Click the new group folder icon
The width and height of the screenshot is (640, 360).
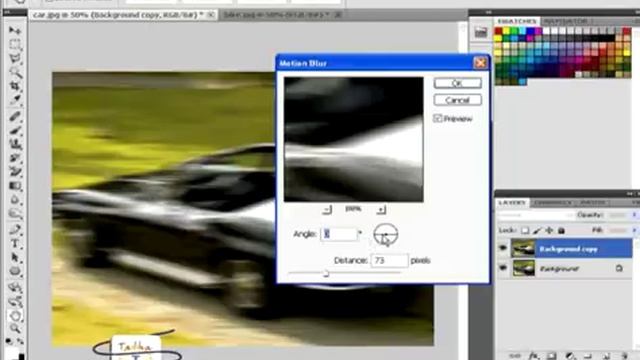coord(588,356)
